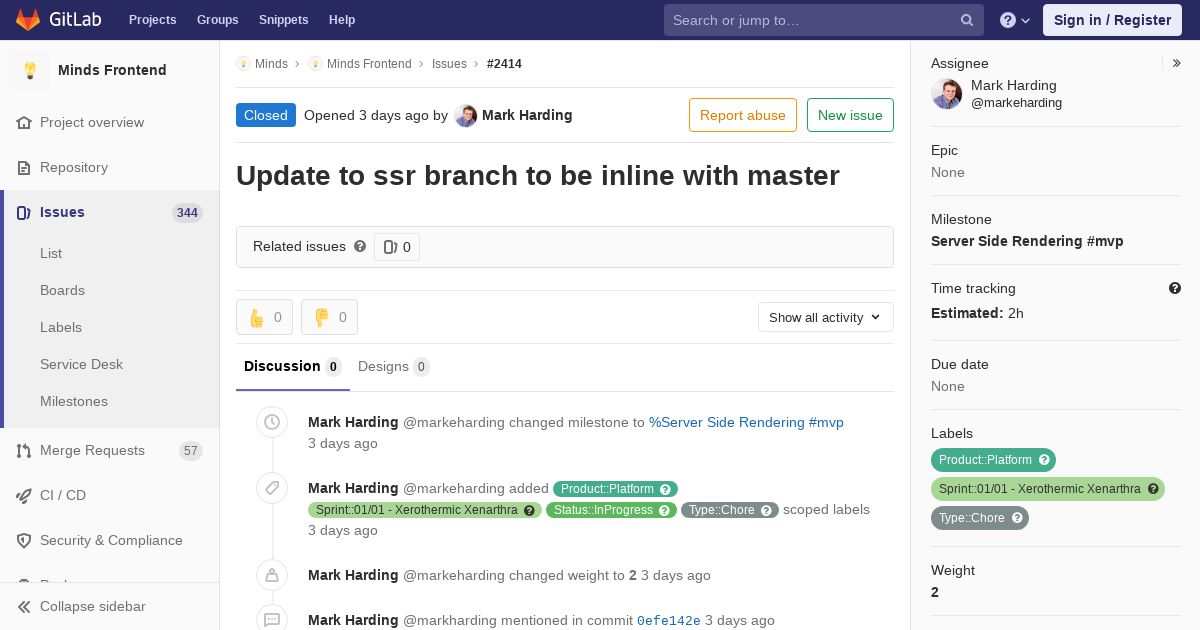1200x630 pixels.
Task: Open the Help menu item
Action: pyautogui.click(x=342, y=20)
